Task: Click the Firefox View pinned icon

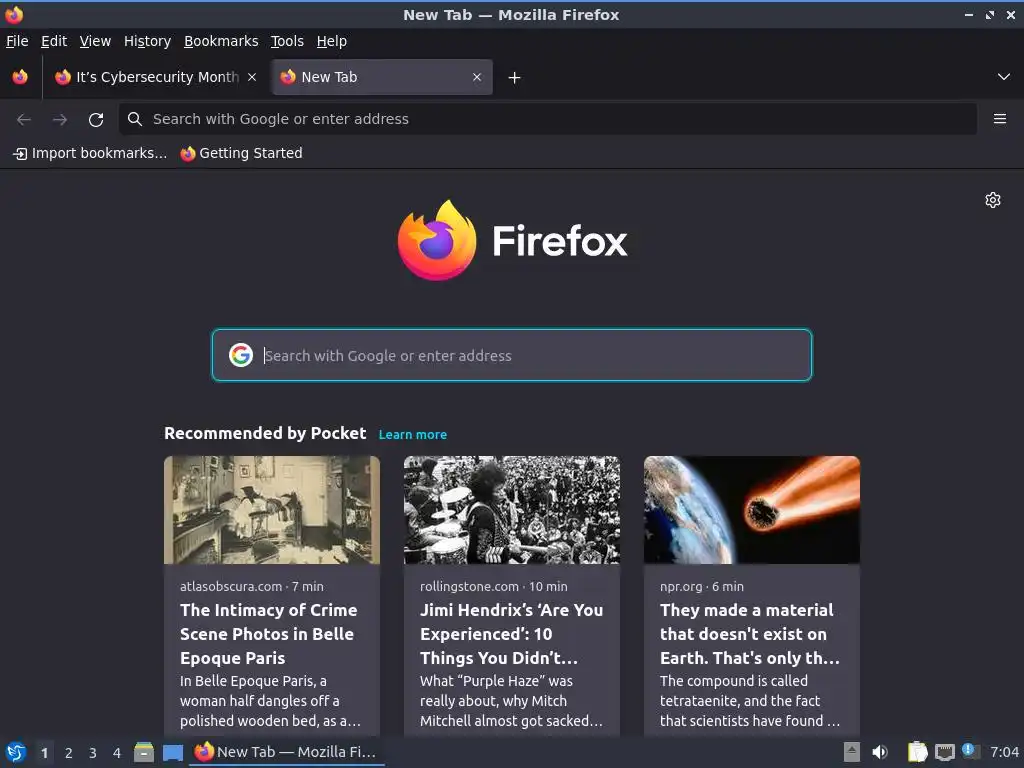Action: pos(20,77)
